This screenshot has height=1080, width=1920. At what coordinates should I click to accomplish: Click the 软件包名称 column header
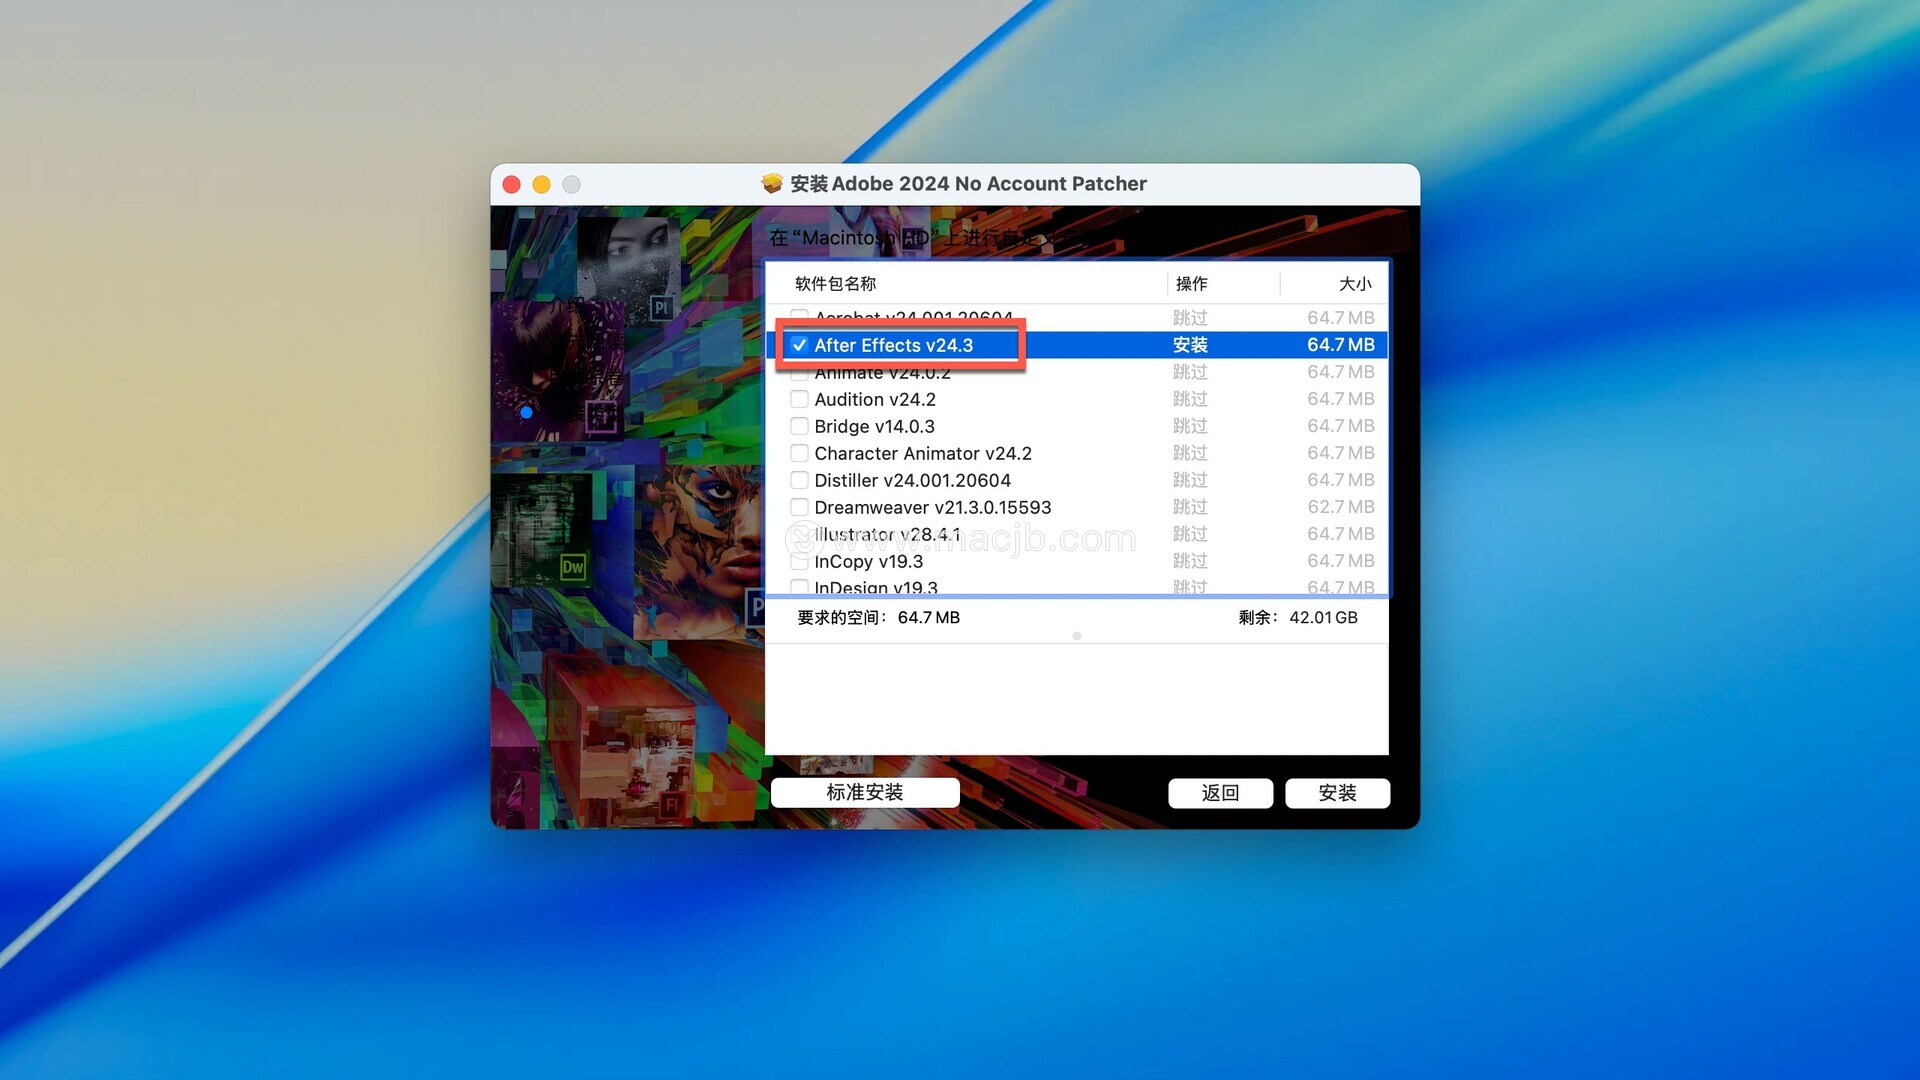(x=835, y=284)
